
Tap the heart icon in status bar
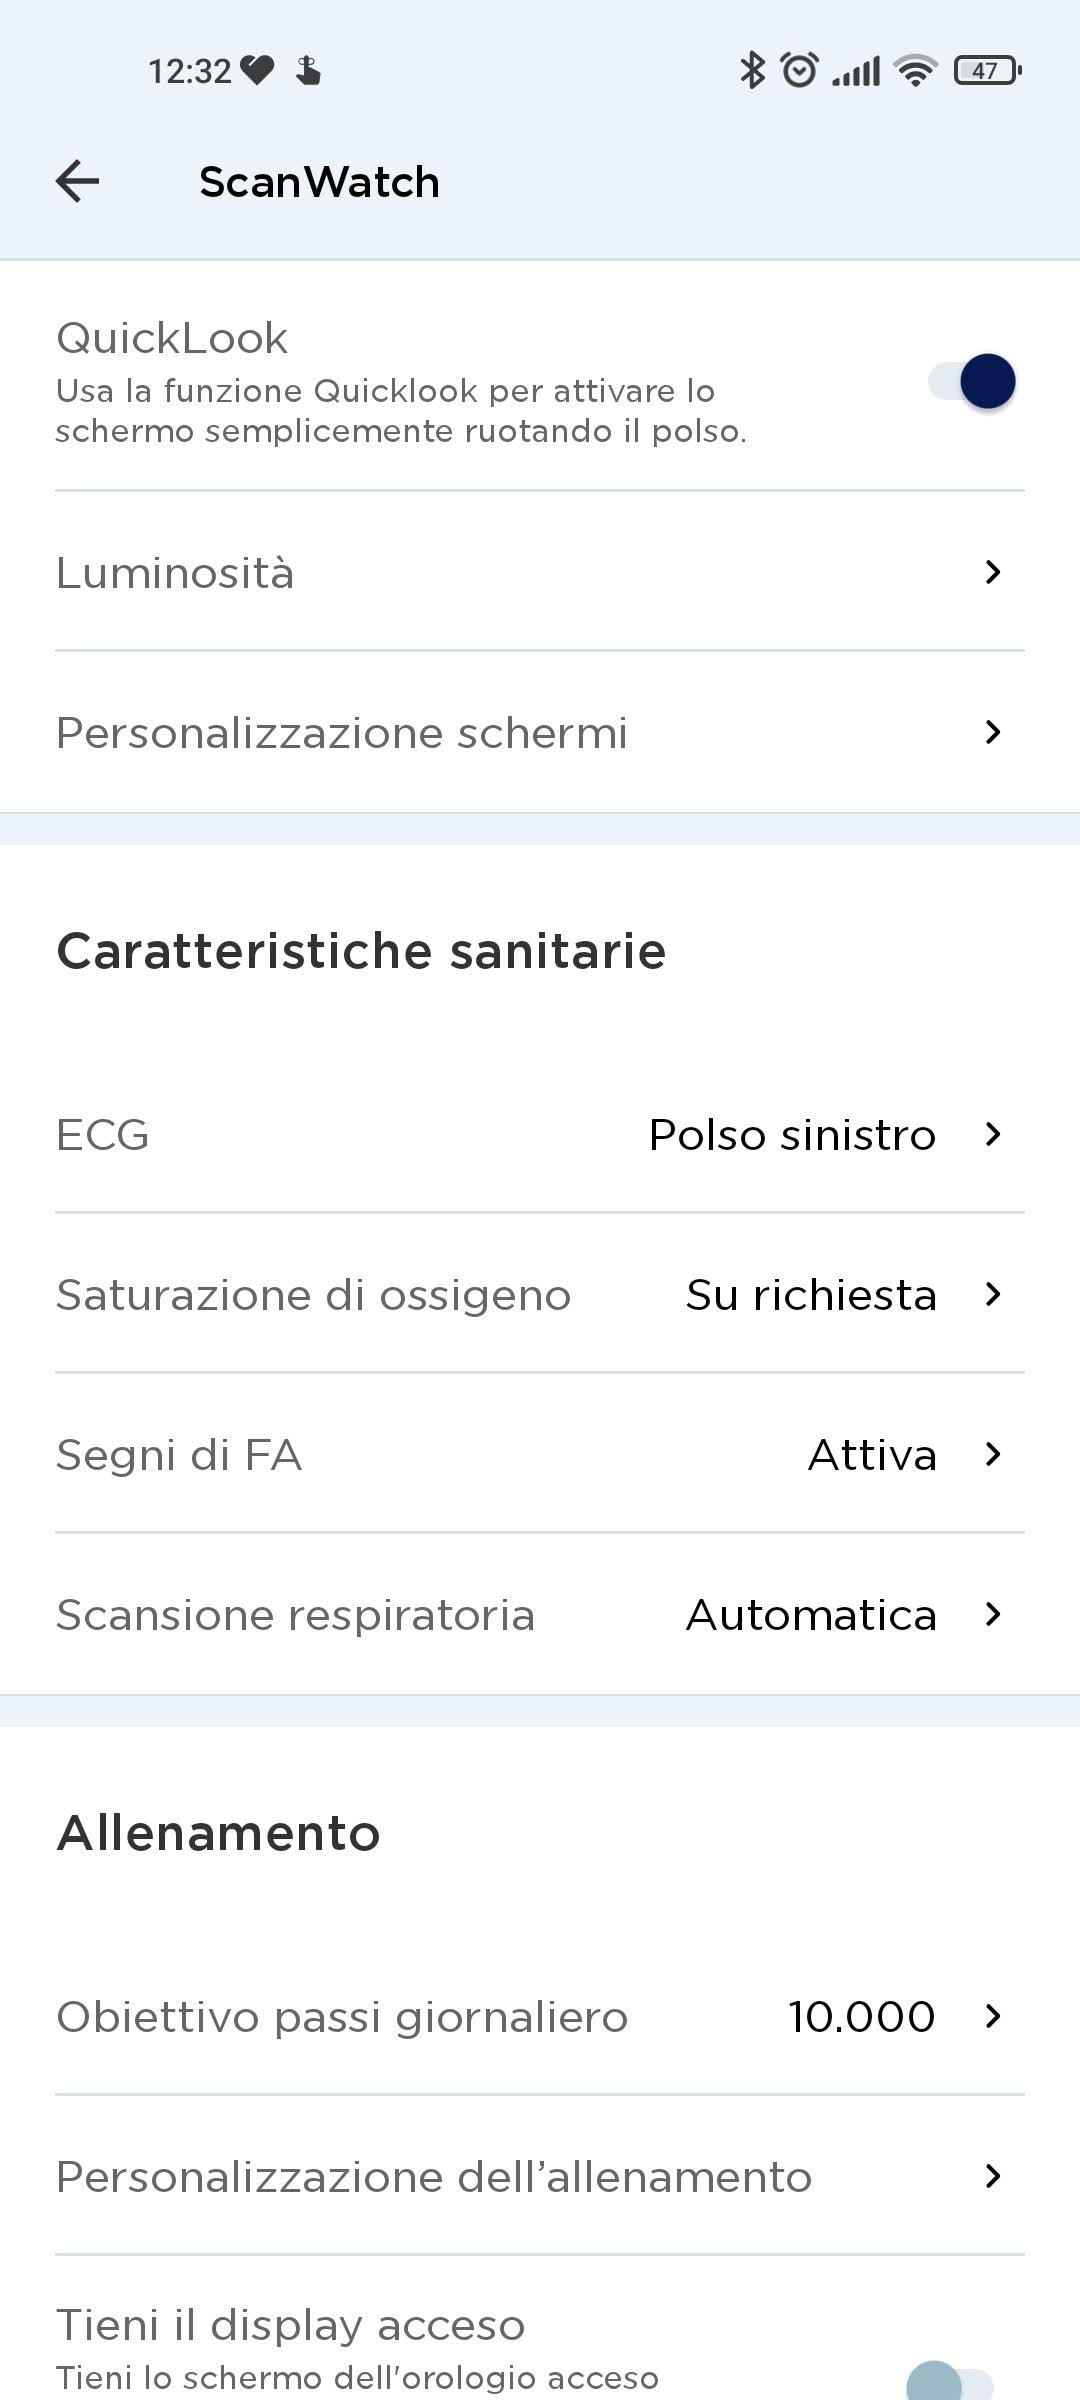[257, 70]
